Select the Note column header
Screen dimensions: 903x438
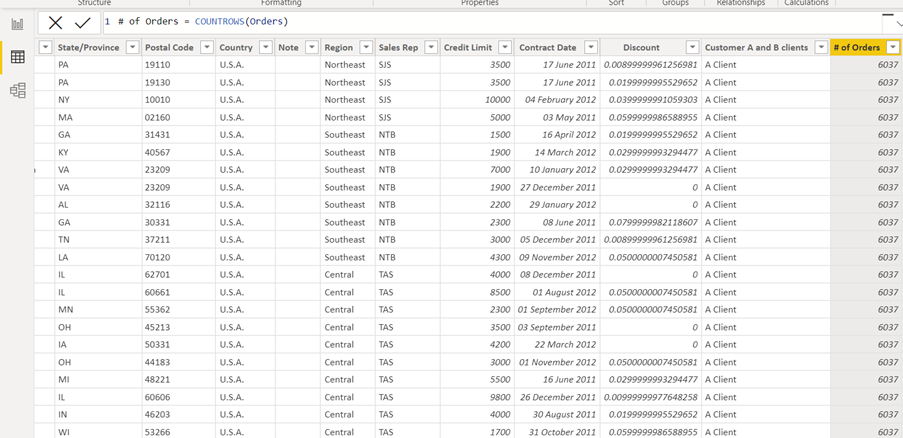coord(288,47)
